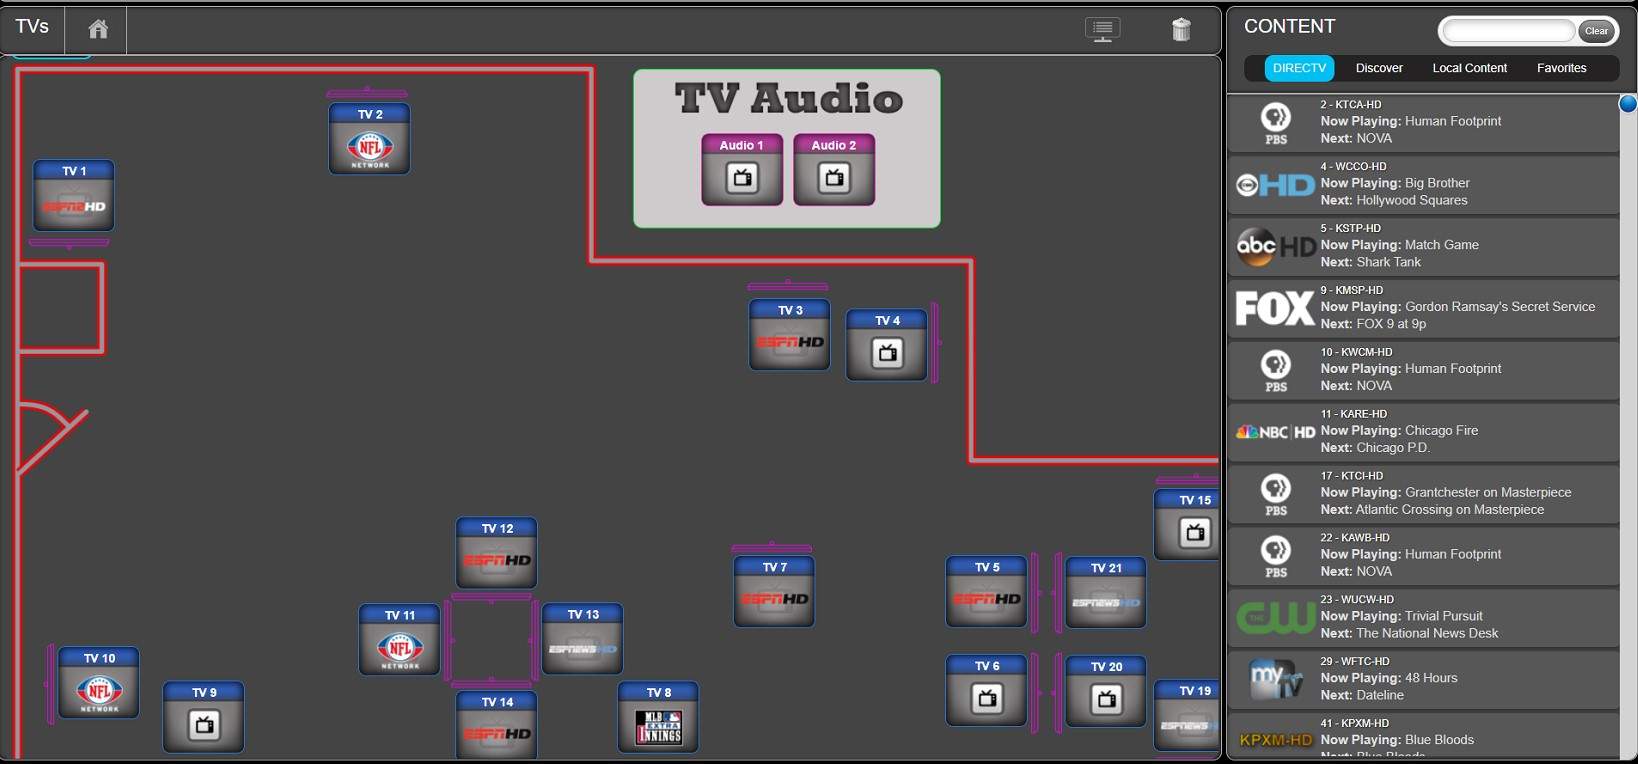Choose channel 29 WFTC-HD 48 Hours
Image resolution: width=1638 pixels, height=764 pixels.
click(x=1423, y=680)
